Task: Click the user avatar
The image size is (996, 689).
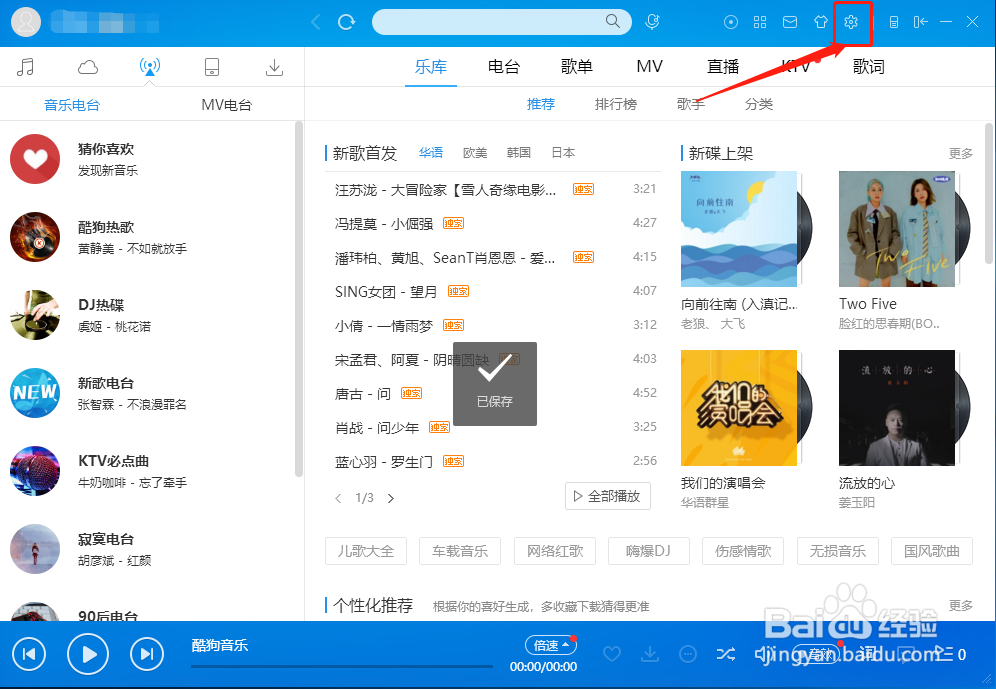Action: (26, 22)
